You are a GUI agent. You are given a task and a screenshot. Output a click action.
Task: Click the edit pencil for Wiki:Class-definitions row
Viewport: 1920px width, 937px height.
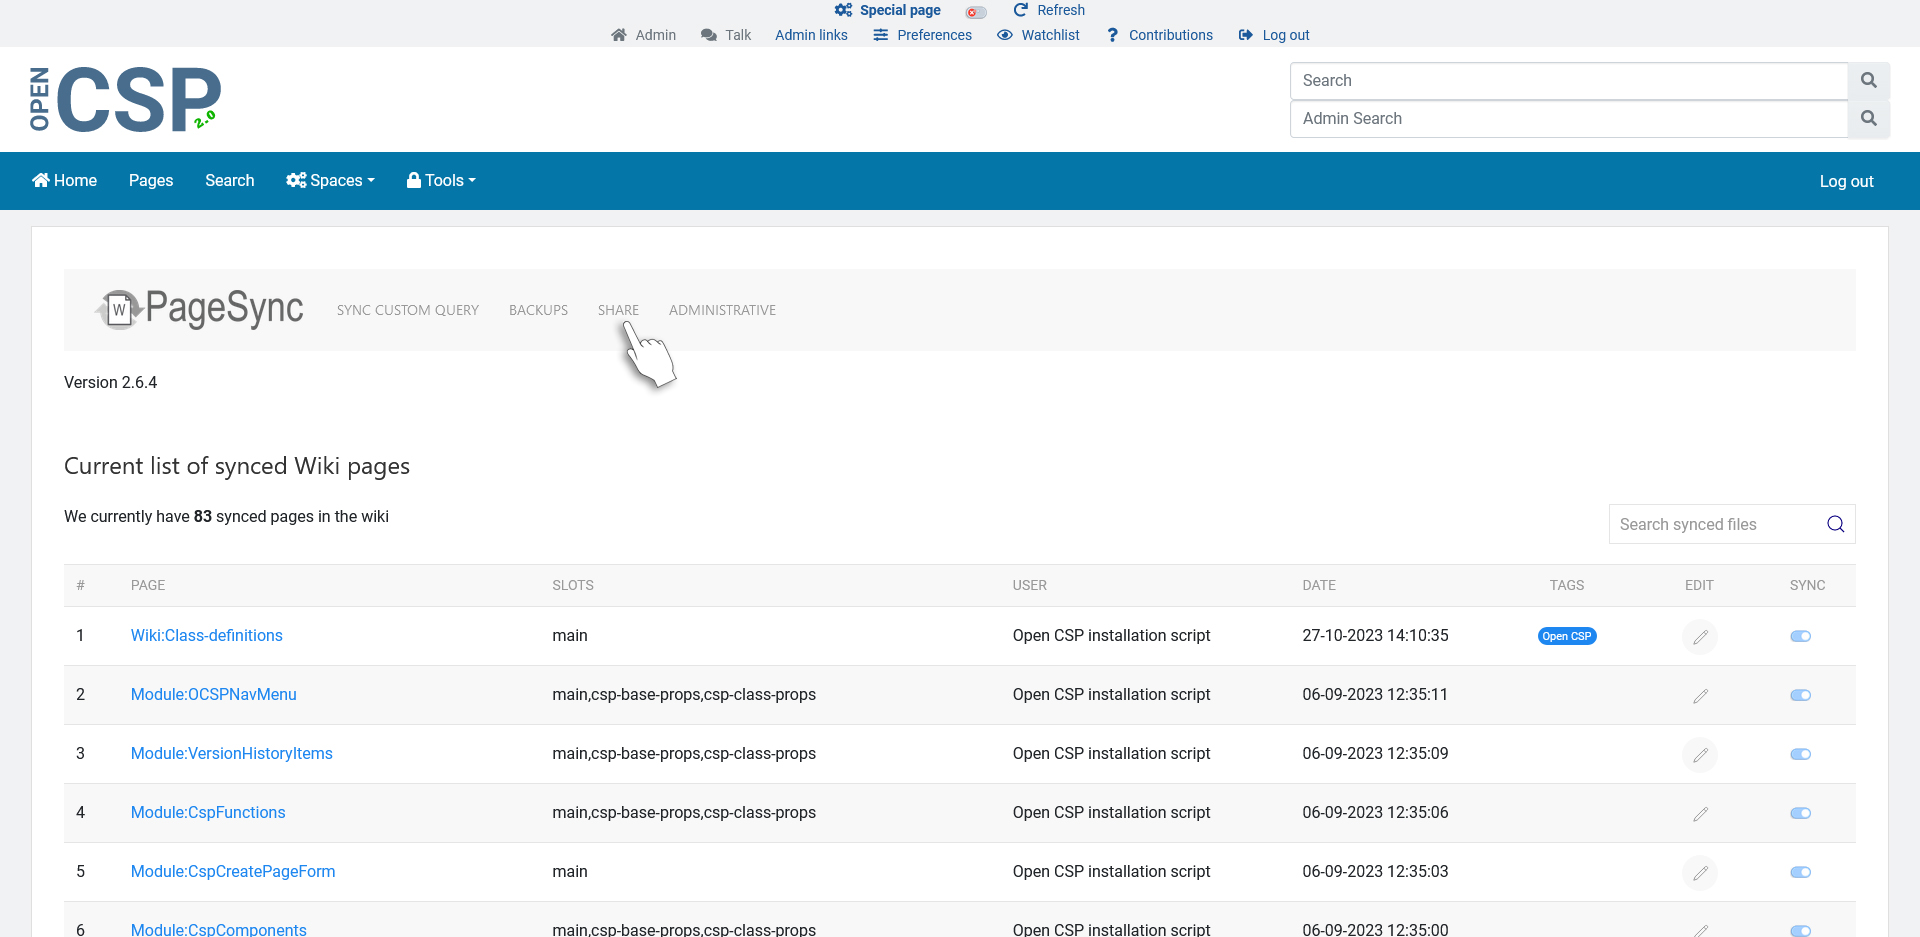(1699, 637)
